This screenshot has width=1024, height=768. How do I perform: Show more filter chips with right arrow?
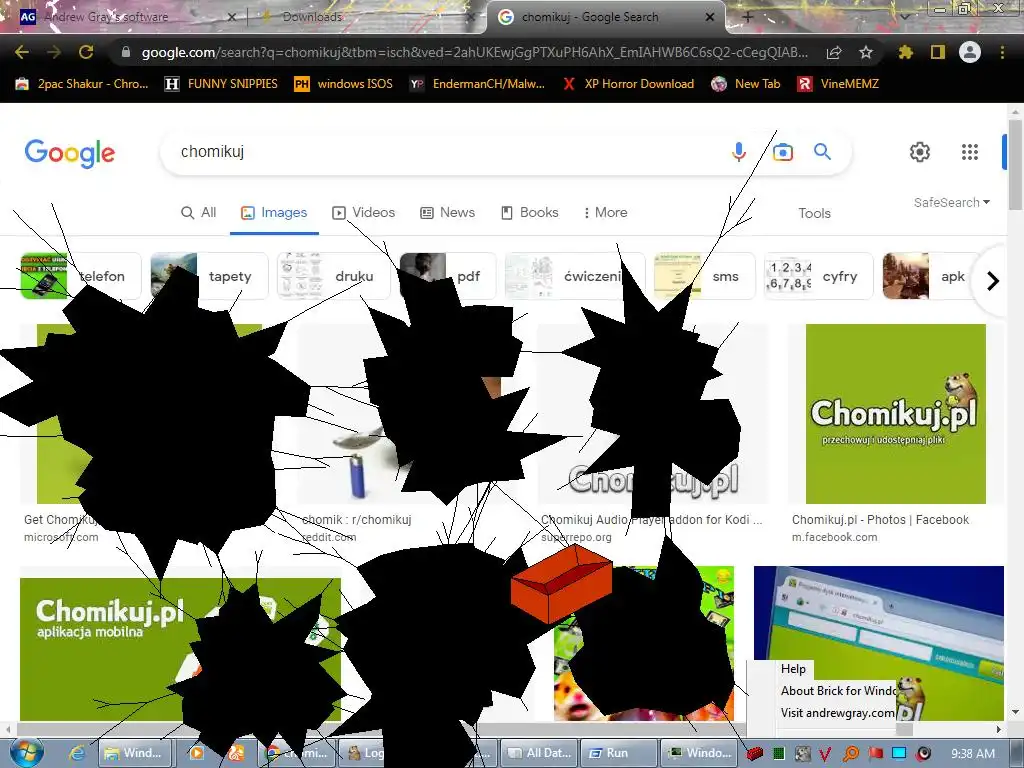click(993, 281)
